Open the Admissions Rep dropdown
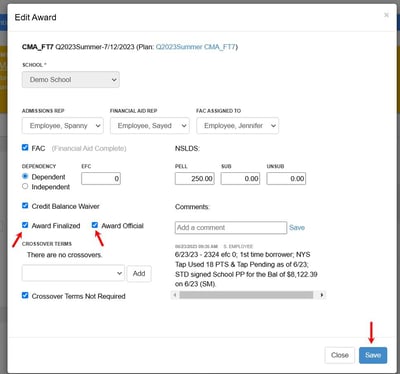 pyautogui.click(x=63, y=126)
